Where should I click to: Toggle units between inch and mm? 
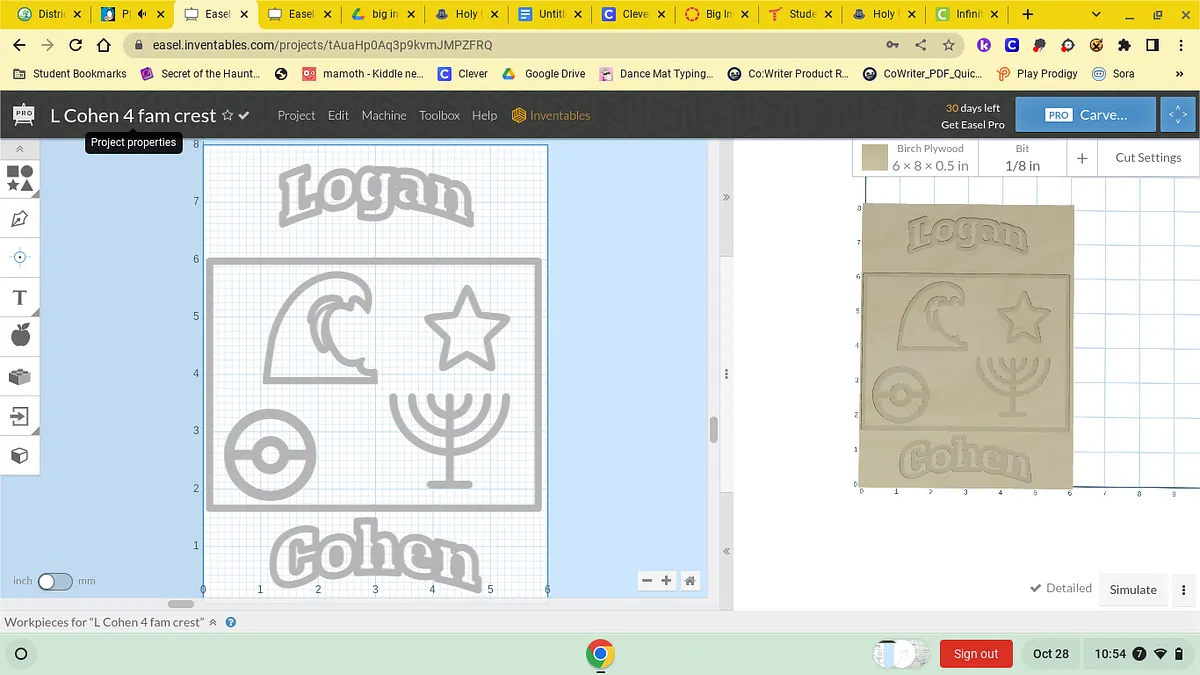coord(54,581)
